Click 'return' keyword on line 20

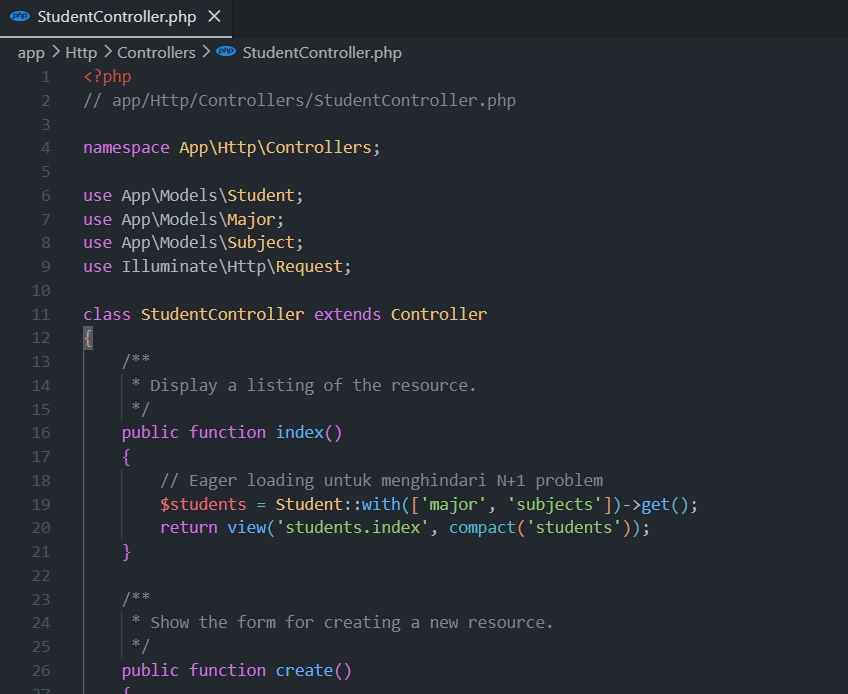188,528
